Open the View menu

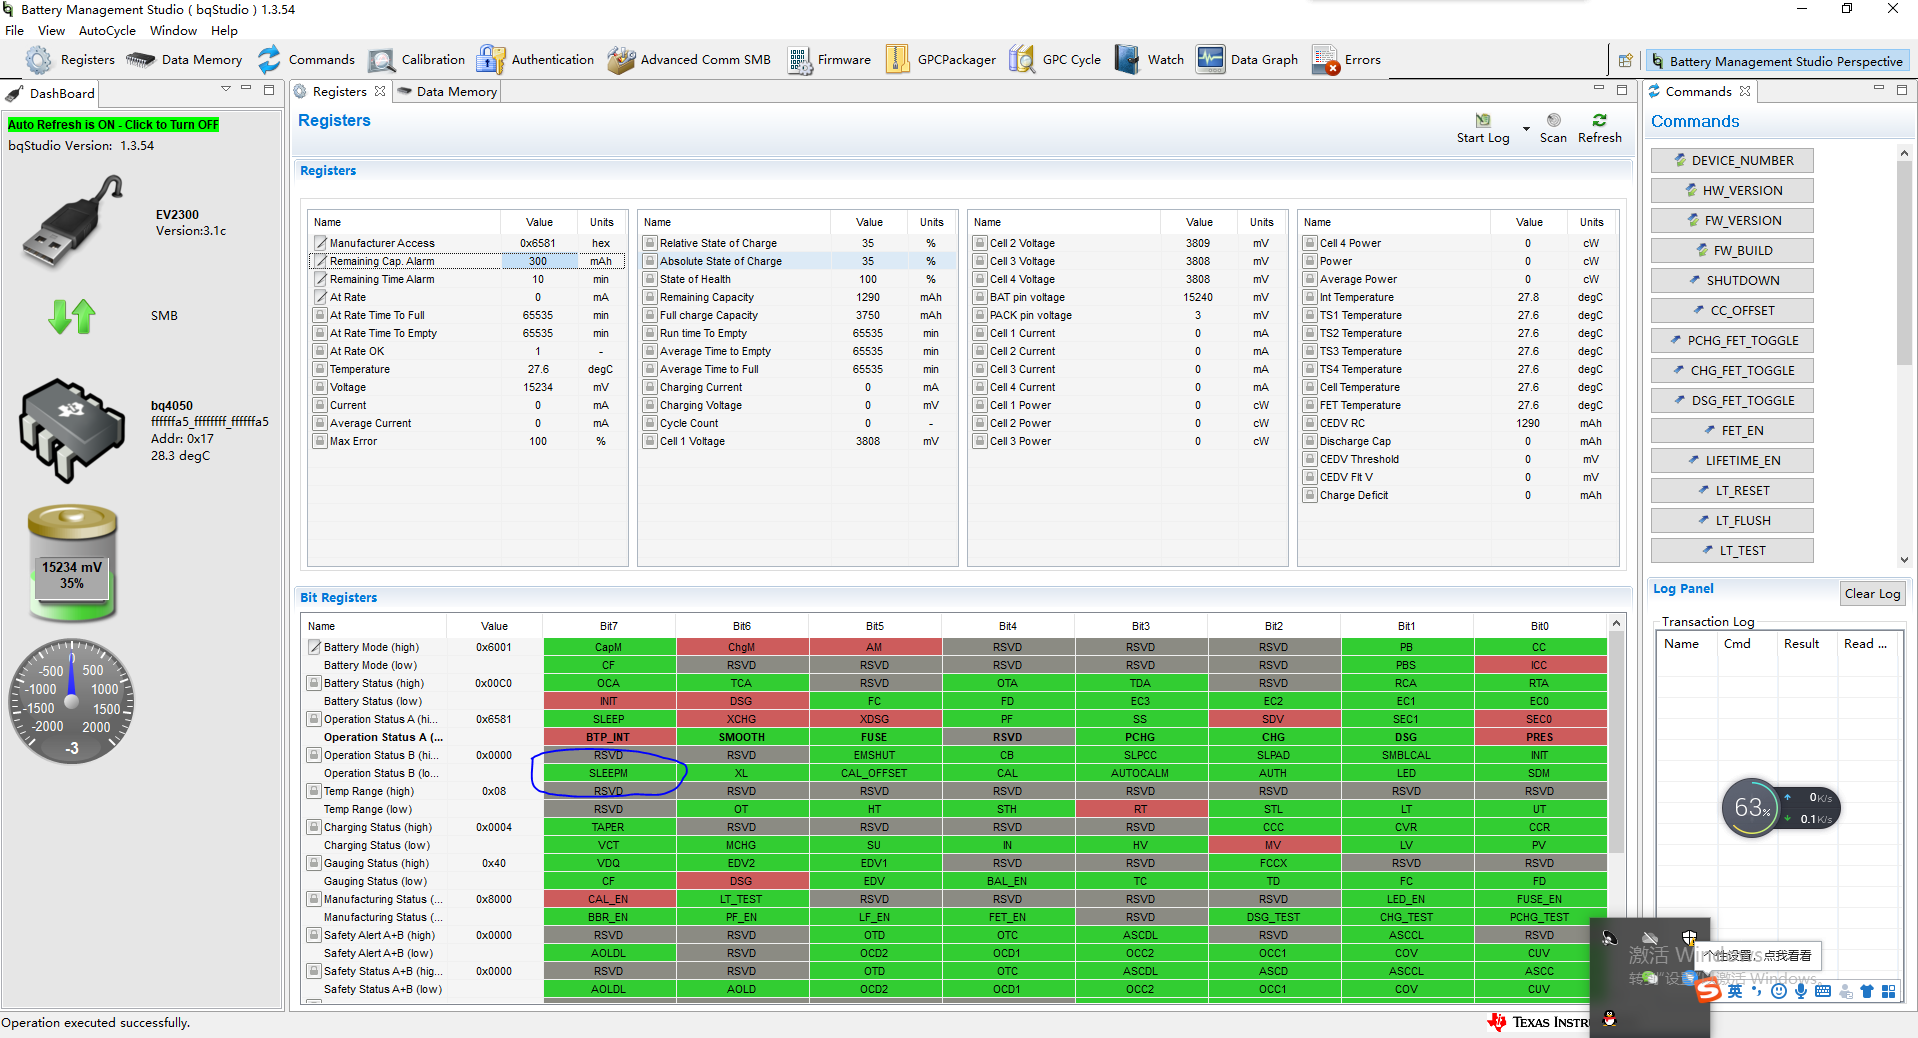[x=51, y=31]
